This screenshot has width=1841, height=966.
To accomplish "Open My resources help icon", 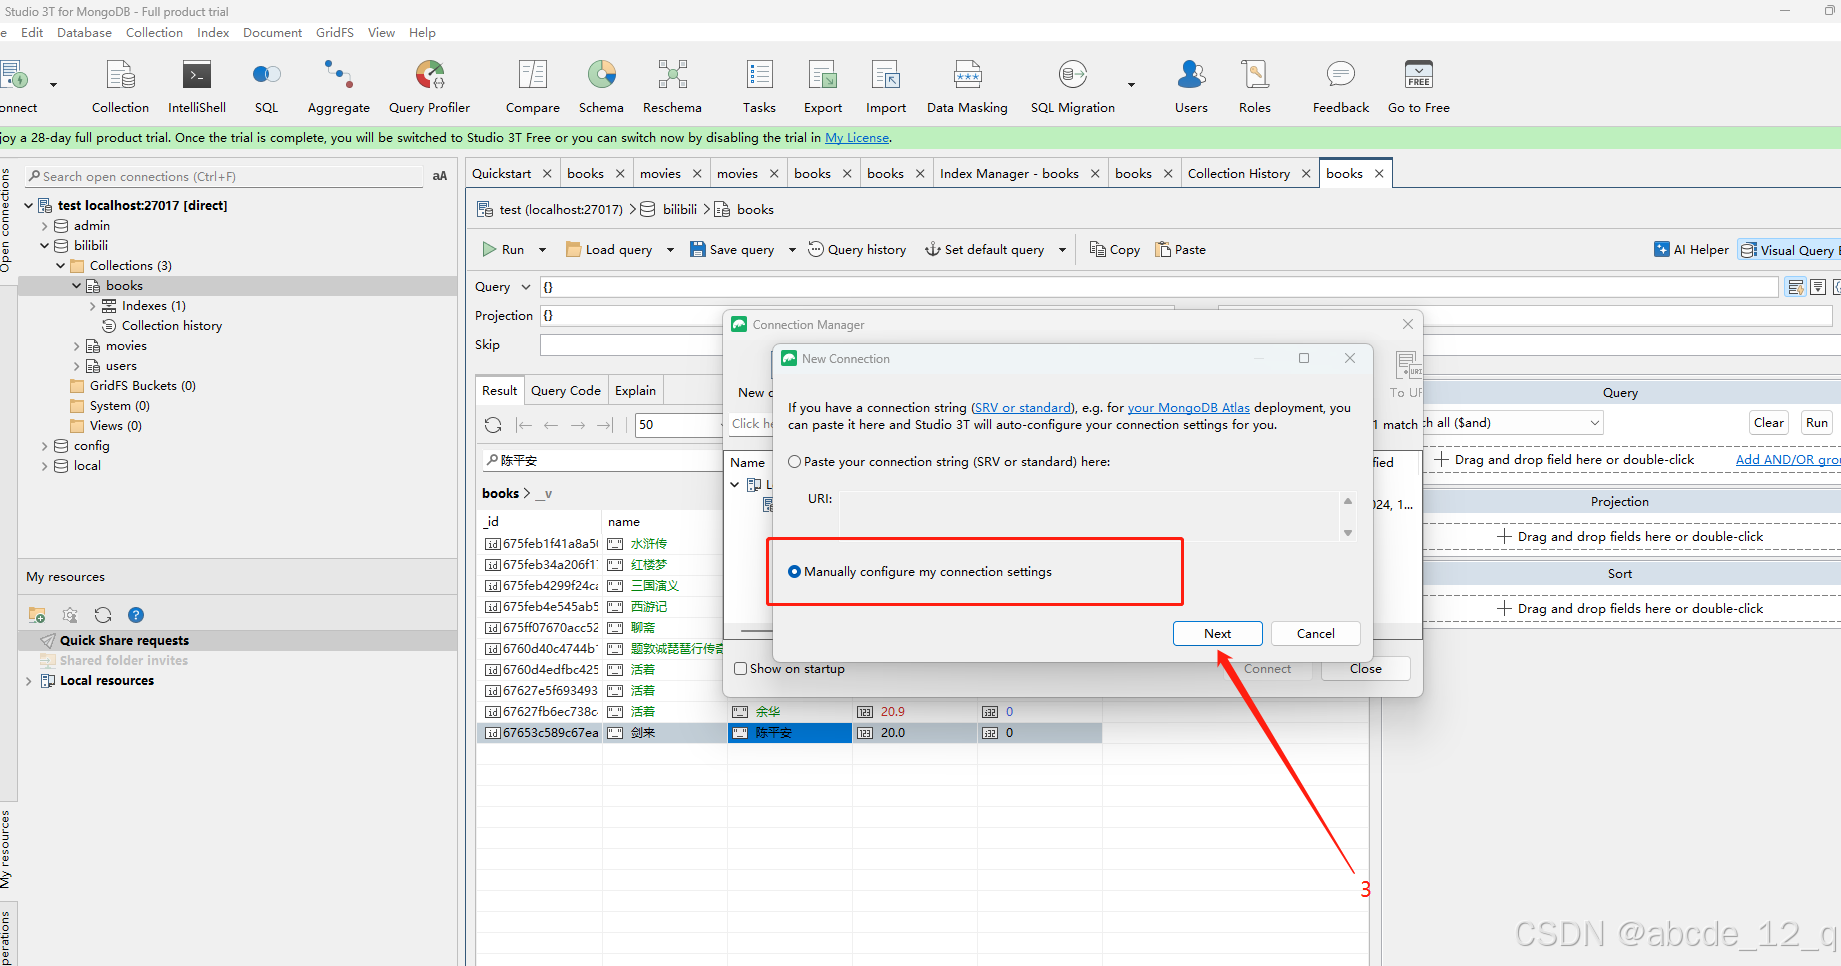I will pos(136,615).
